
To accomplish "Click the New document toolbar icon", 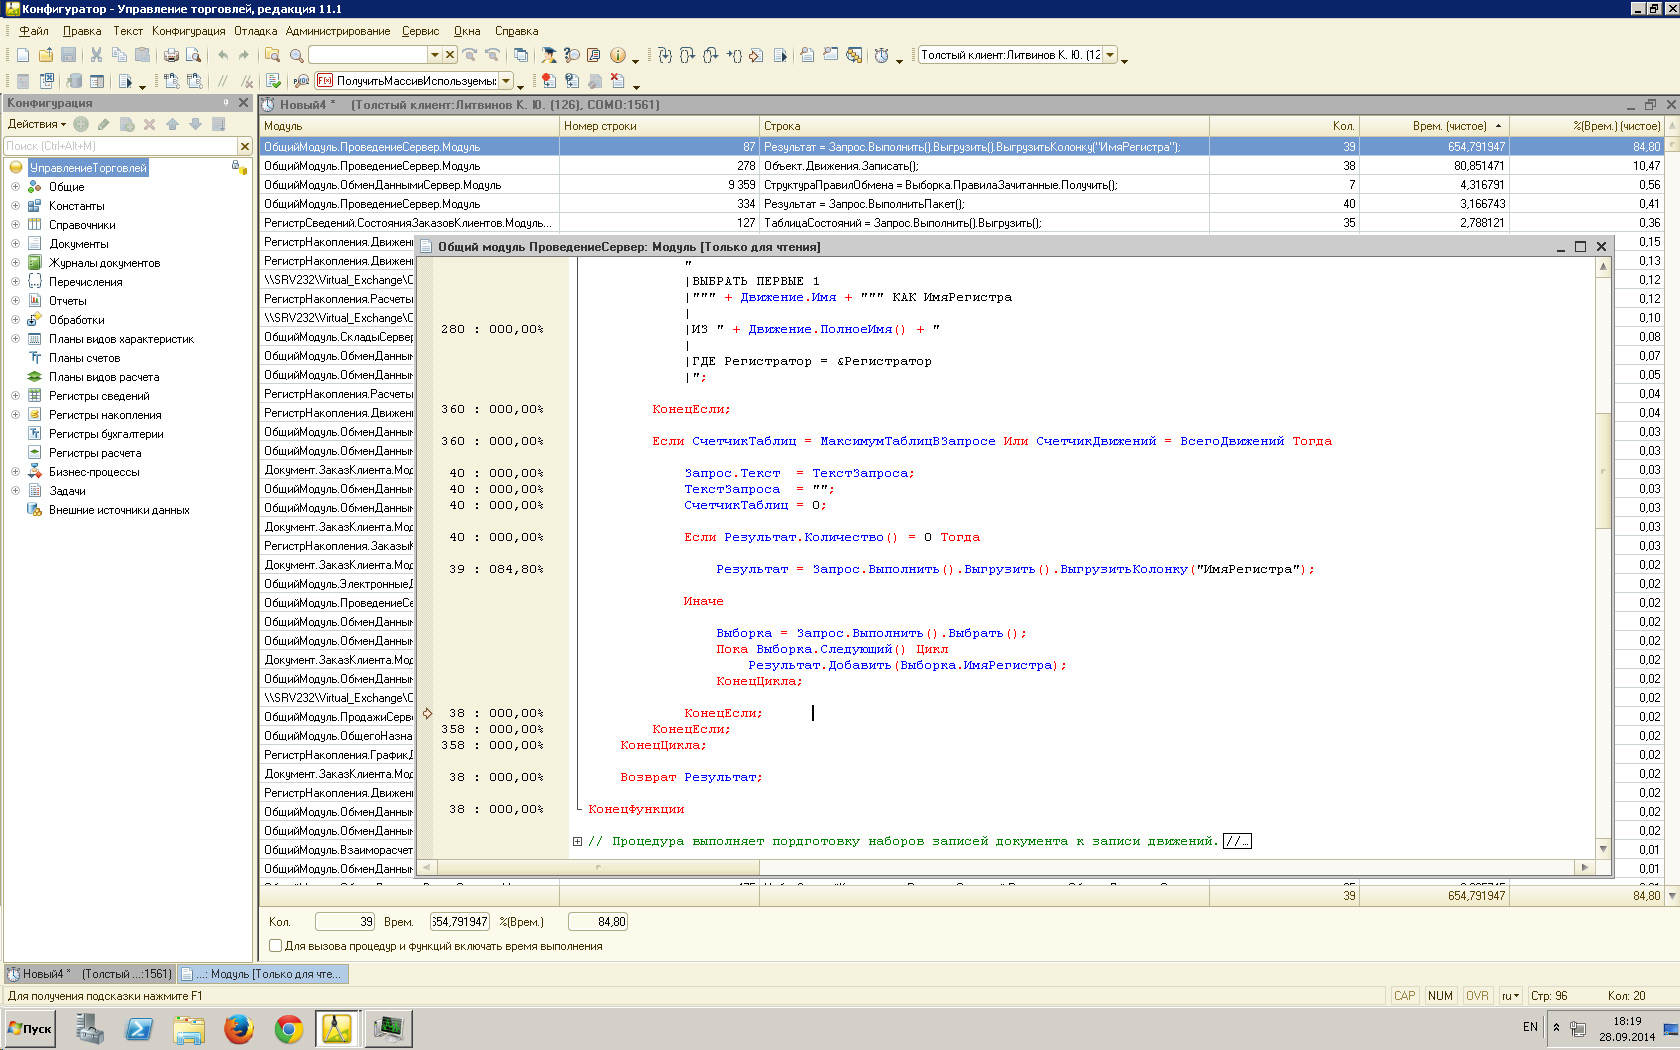I will coord(23,55).
